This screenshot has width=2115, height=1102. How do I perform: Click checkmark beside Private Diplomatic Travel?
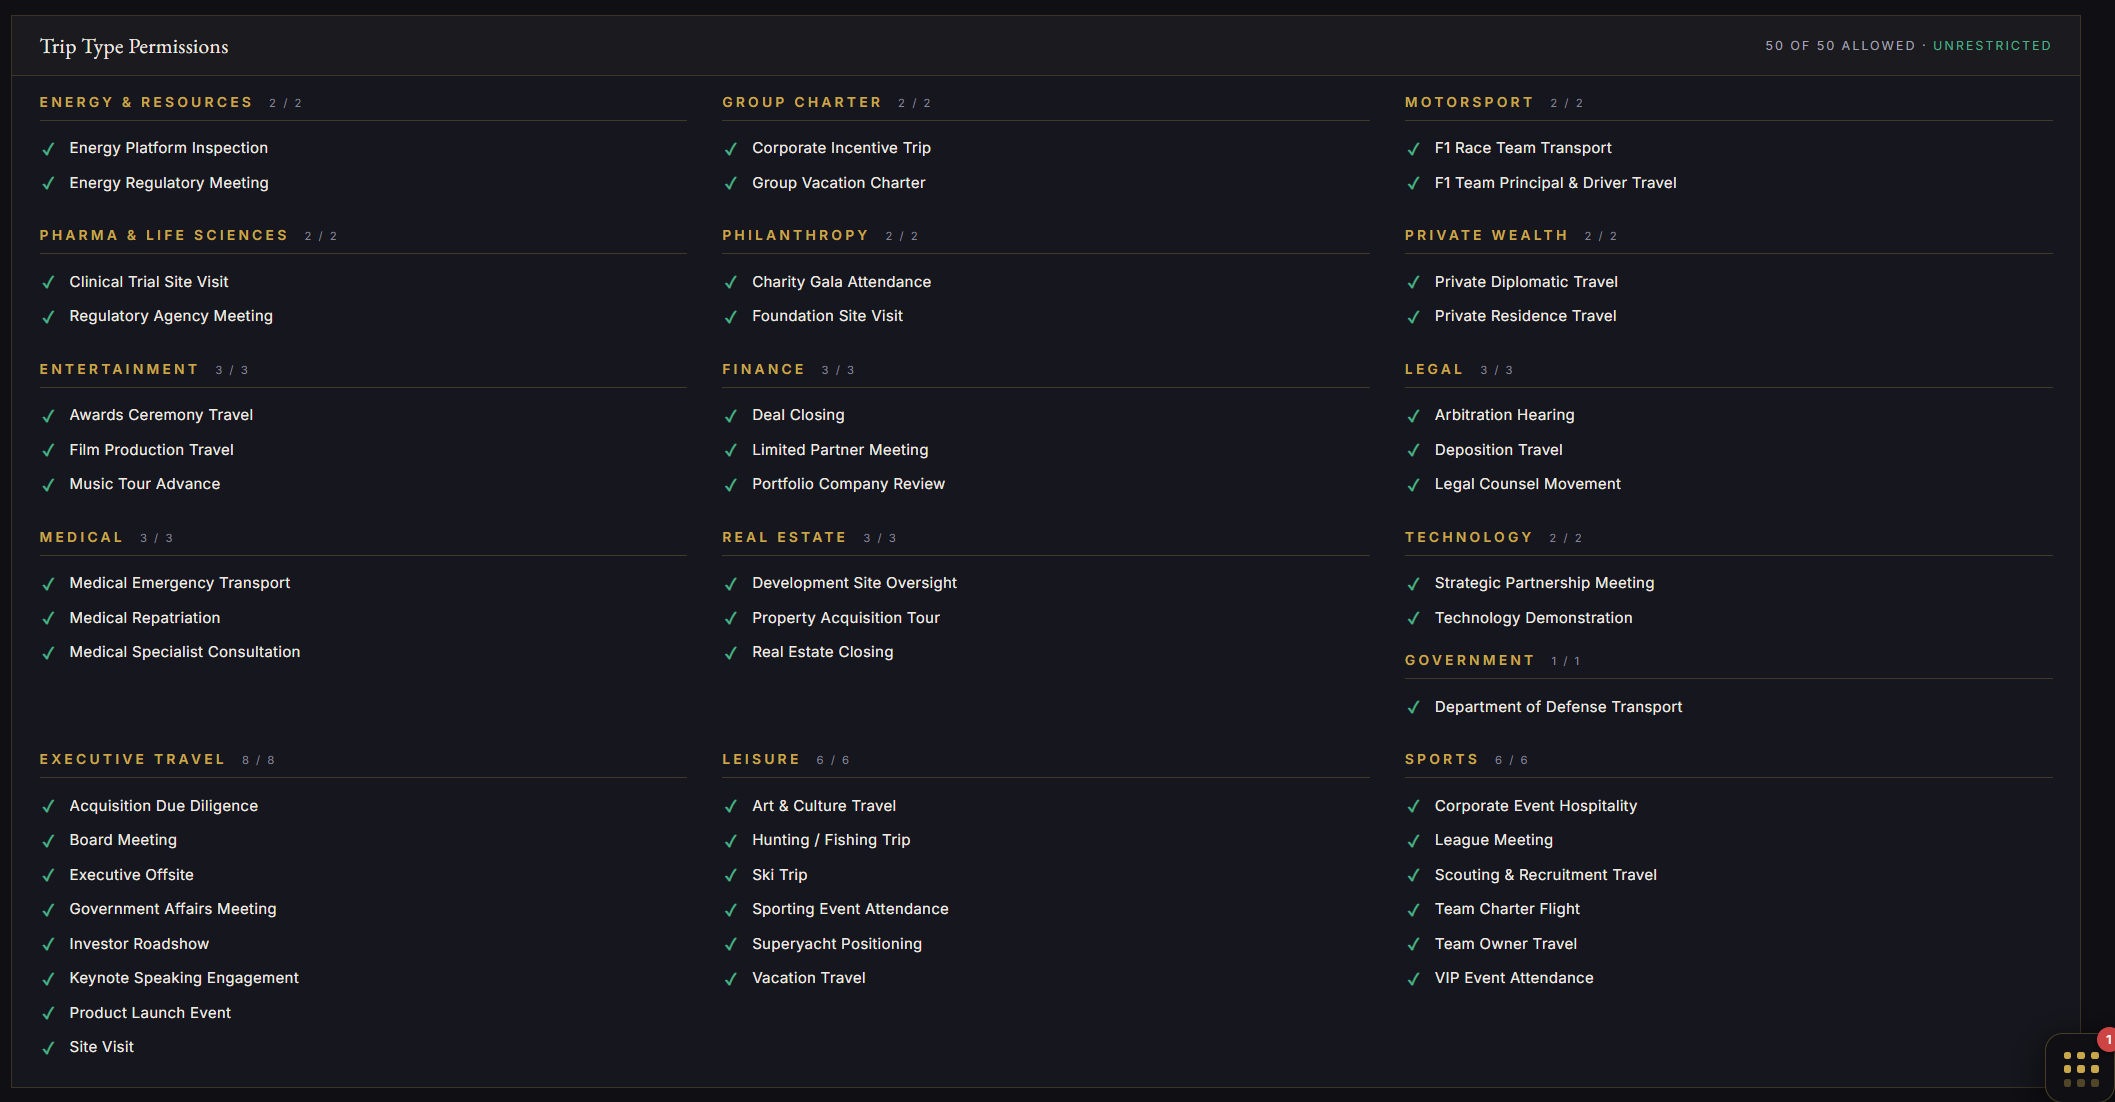pos(1413,283)
